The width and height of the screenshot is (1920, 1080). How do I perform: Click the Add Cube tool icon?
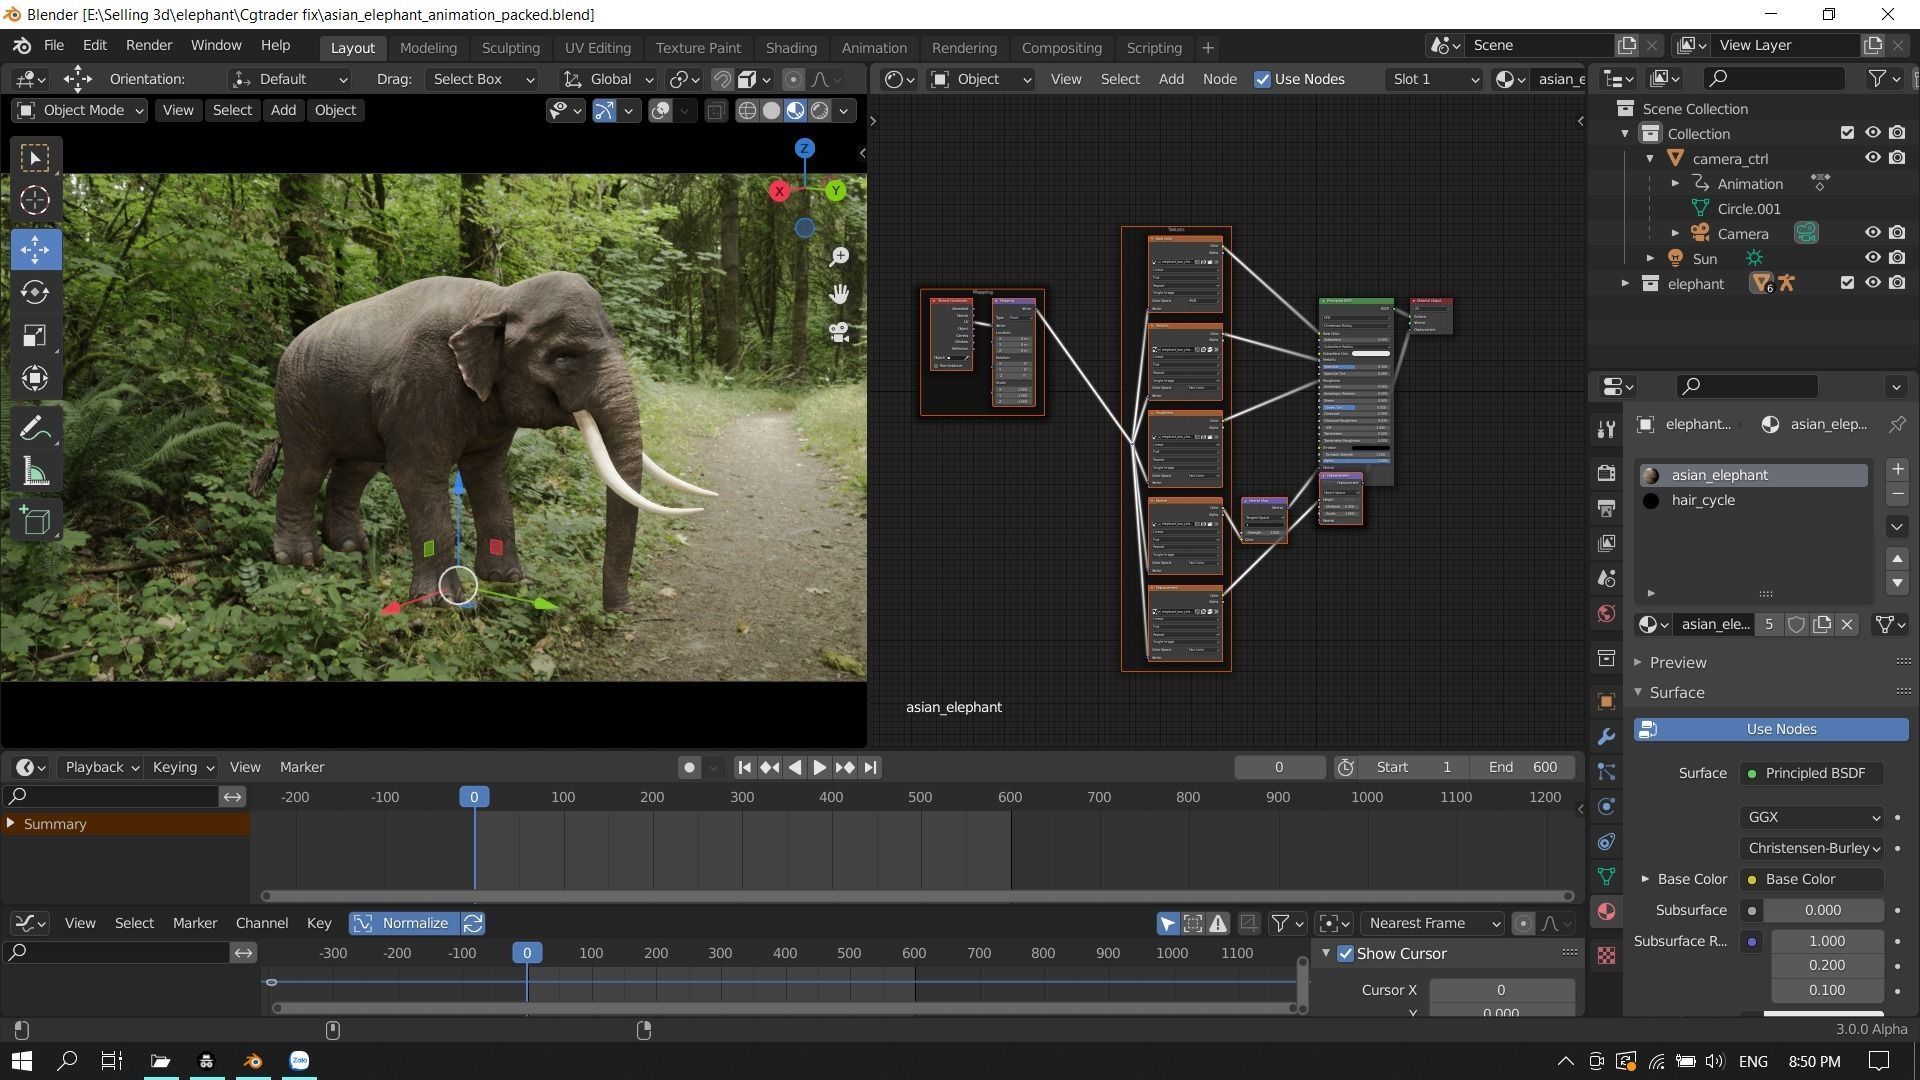[35, 521]
